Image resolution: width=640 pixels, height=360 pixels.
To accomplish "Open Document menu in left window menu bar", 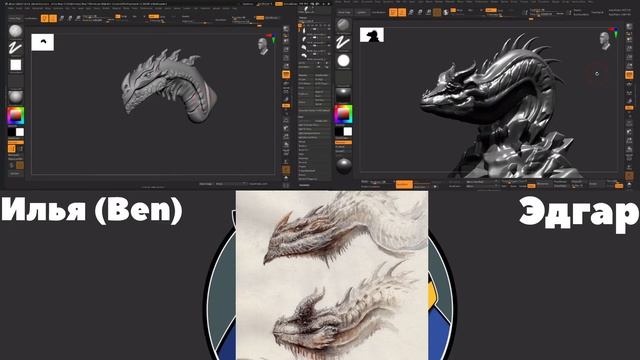I will pyautogui.click(x=37, y=8).
